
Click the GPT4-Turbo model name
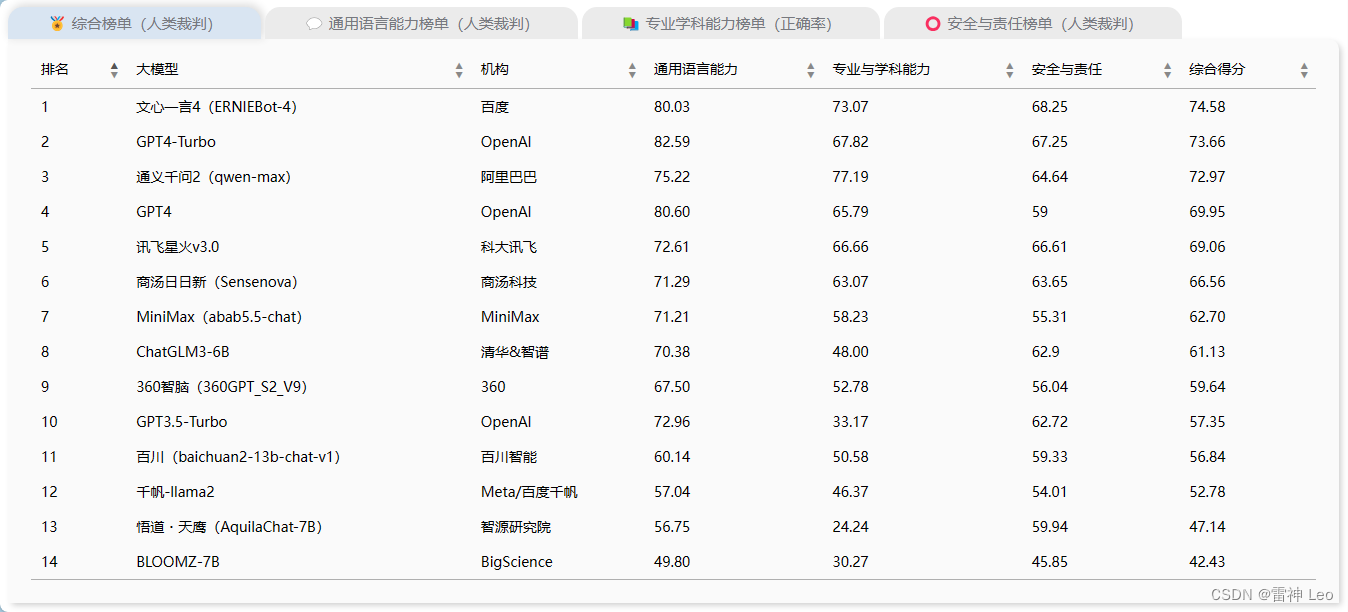click(176, 142)
